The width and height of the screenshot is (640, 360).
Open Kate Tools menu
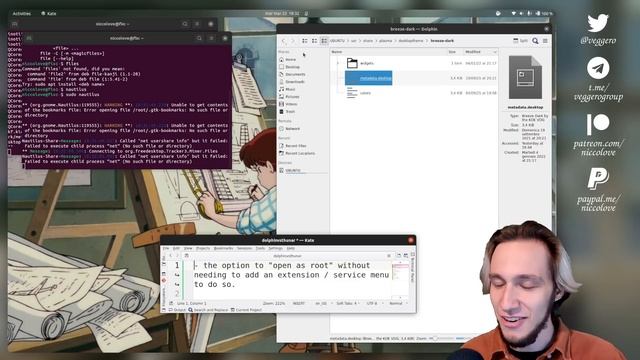click(260, 248)
